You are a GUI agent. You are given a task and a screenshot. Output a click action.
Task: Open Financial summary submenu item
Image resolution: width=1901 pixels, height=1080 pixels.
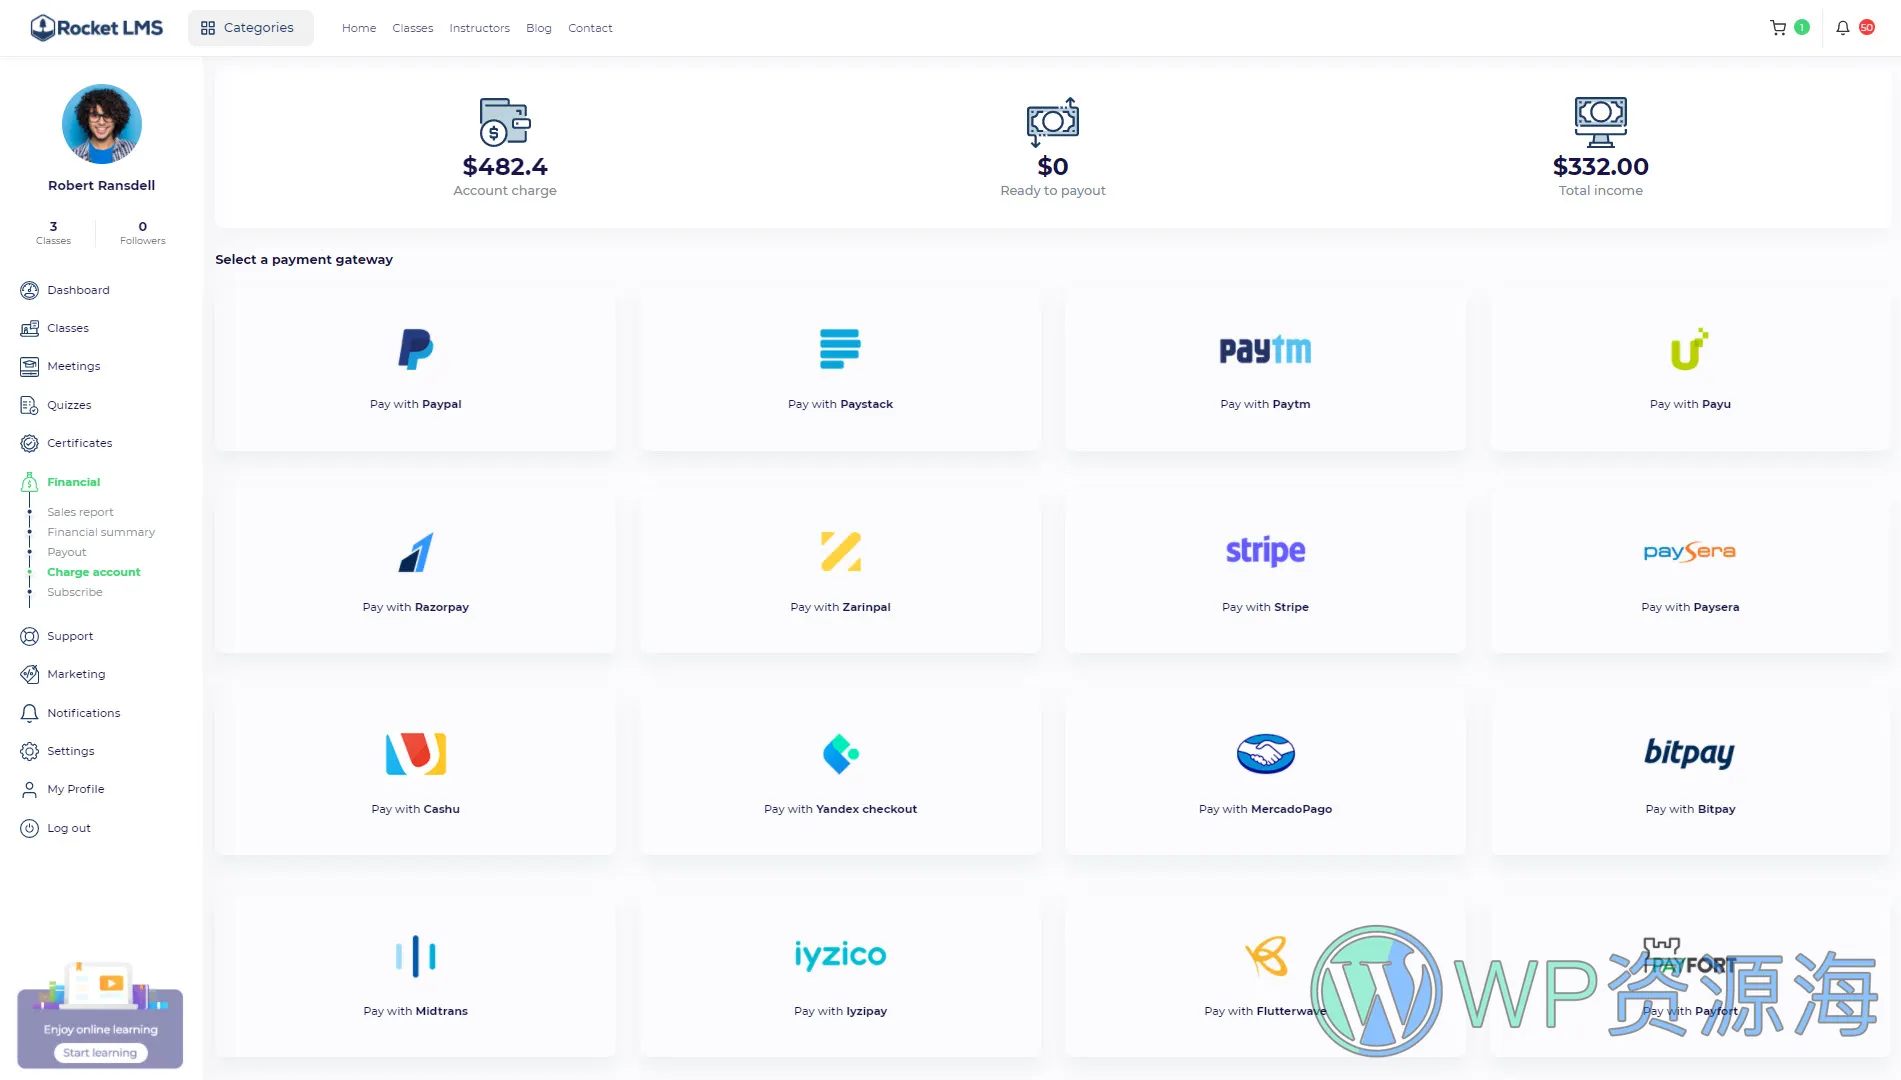click(x=101, y=532)
